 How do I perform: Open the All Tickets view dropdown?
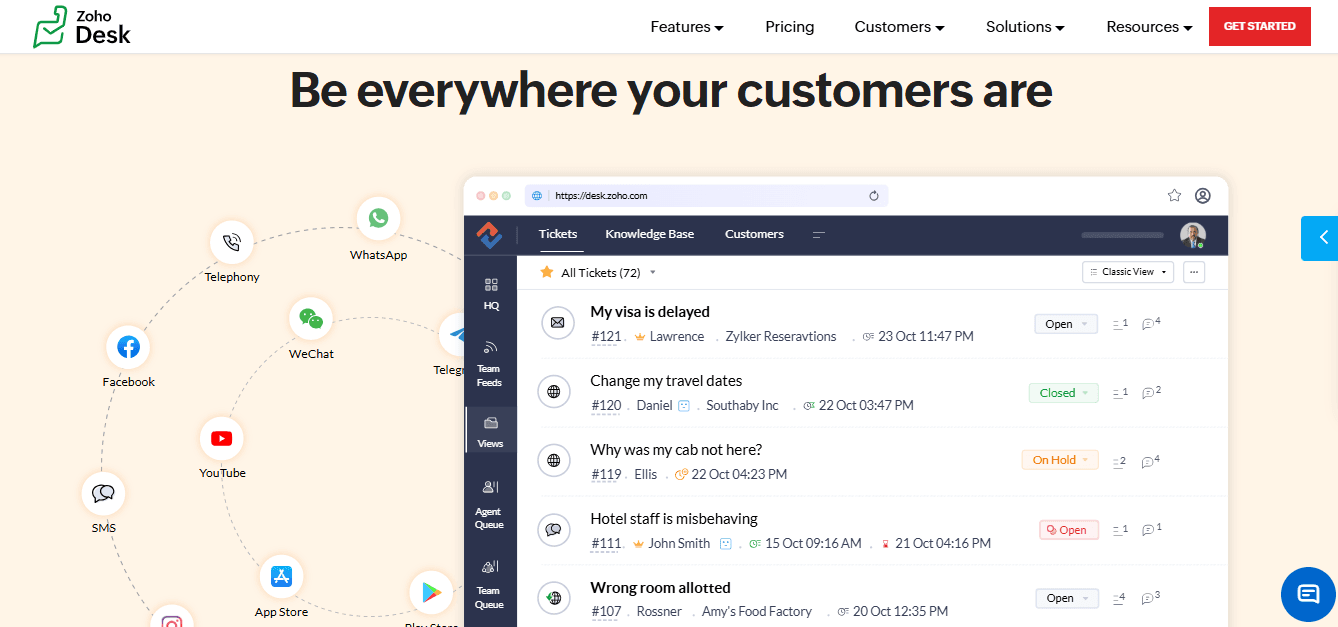[x=653, y=272]
